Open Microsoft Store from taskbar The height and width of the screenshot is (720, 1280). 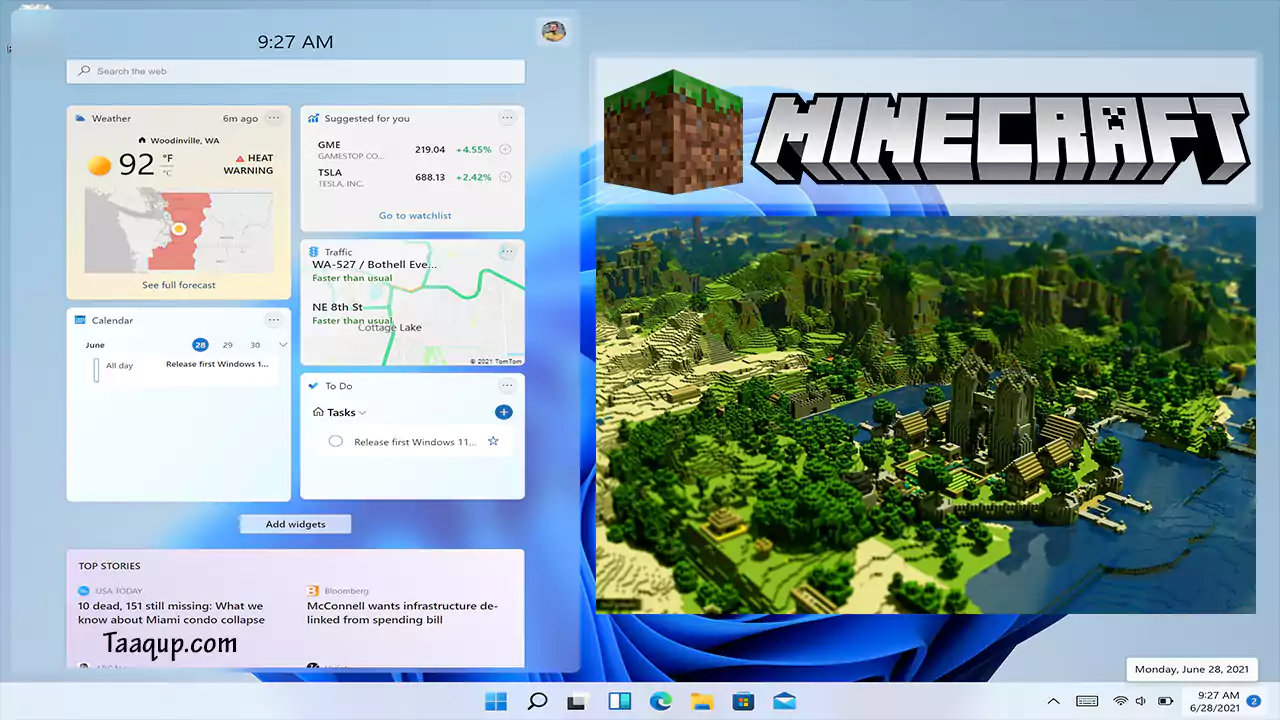coord(743,701)
